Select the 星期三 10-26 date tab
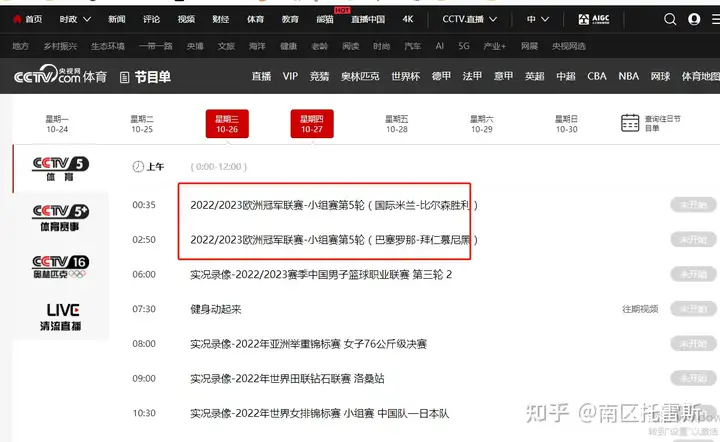 (x=227, y=123)
